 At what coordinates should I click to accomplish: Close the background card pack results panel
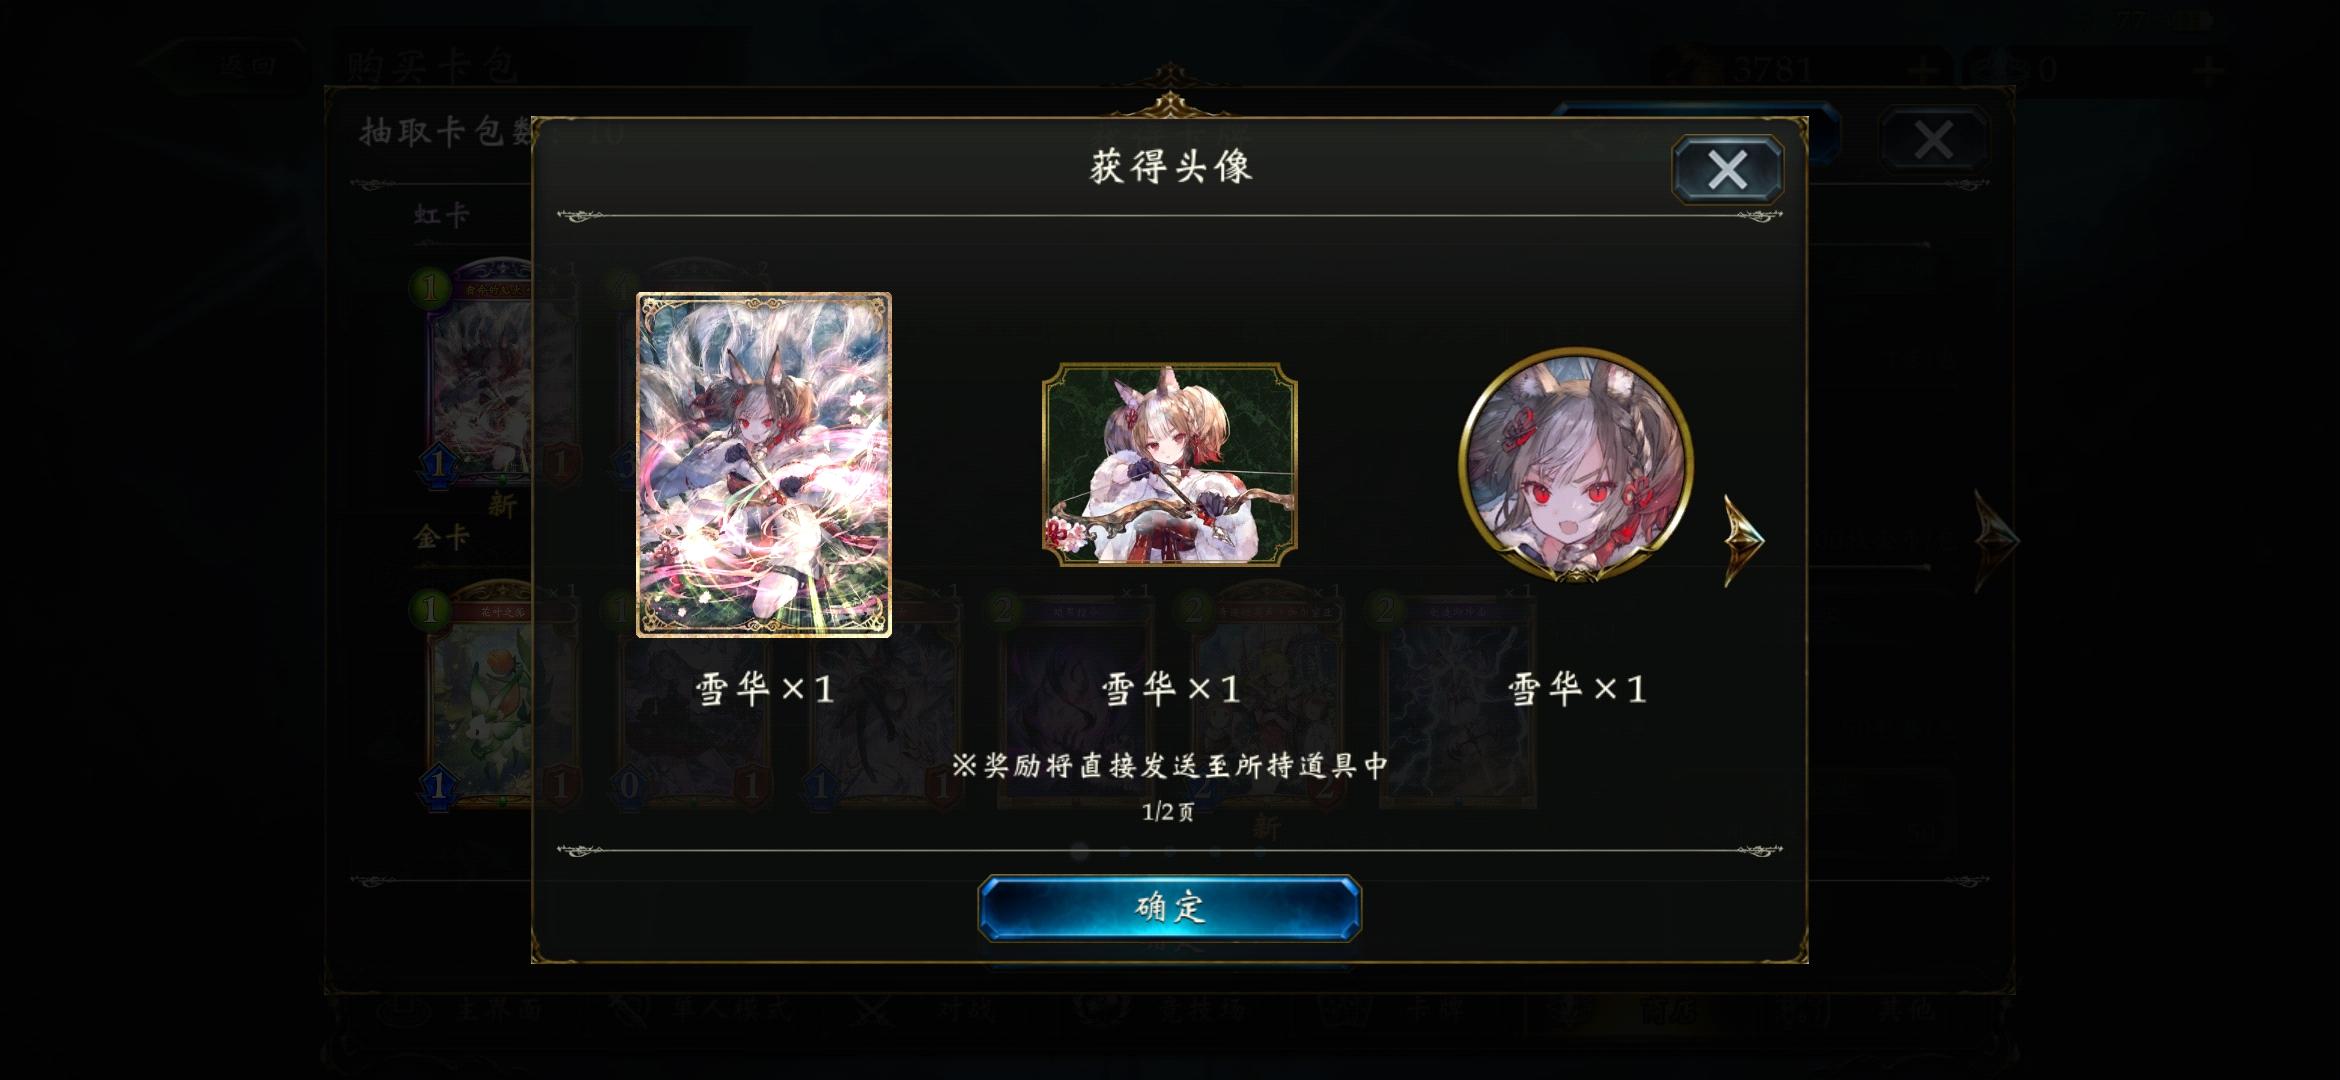click(1933, 139)
